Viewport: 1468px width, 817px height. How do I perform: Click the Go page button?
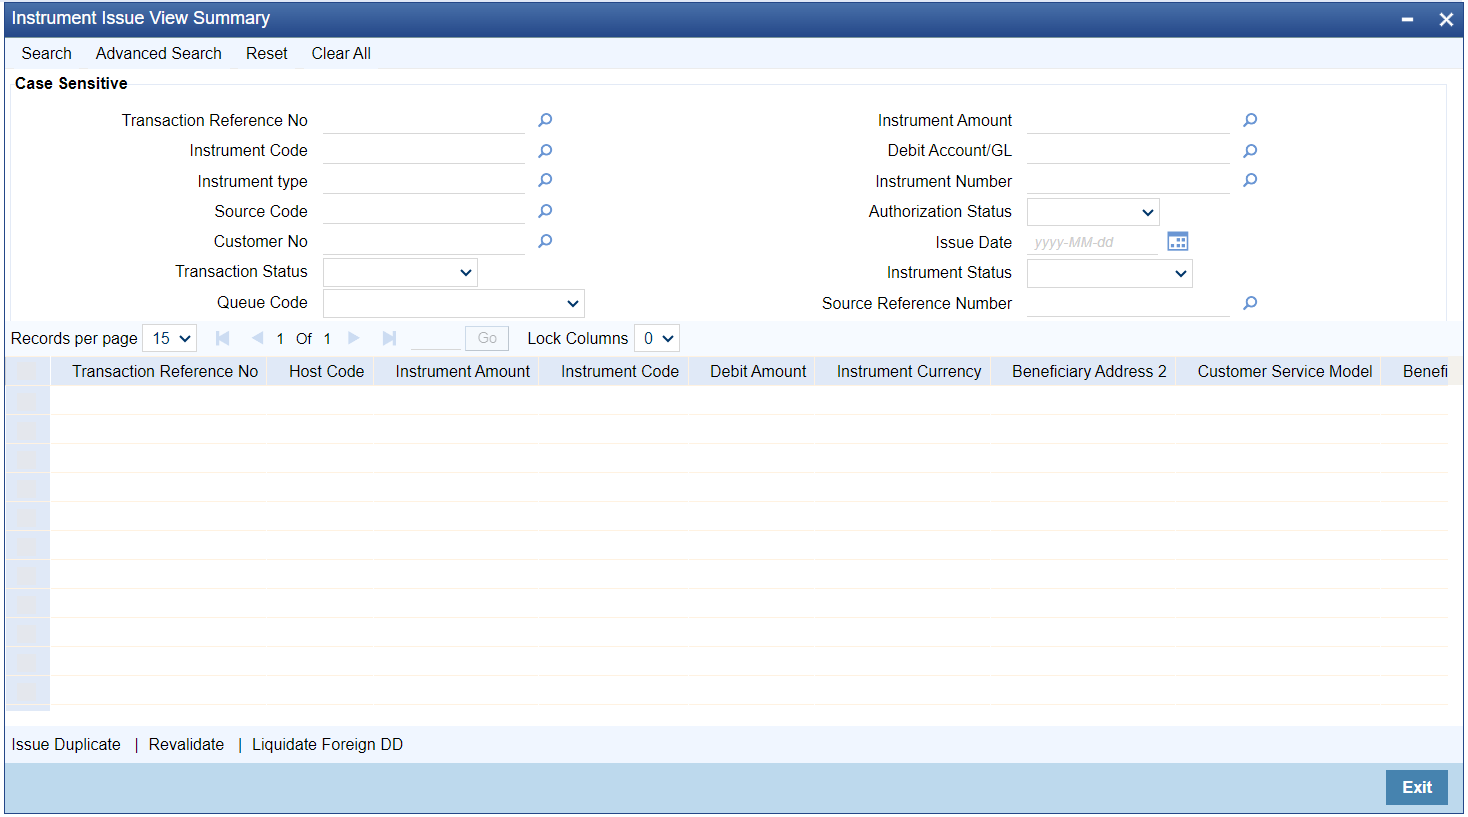pyautogui.click(x=487, y=338)
